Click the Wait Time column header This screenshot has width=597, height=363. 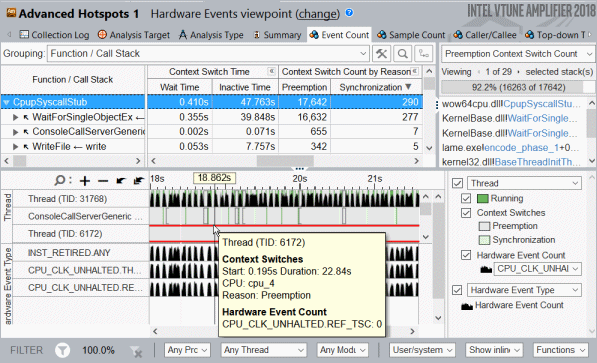tap(180, 87)
